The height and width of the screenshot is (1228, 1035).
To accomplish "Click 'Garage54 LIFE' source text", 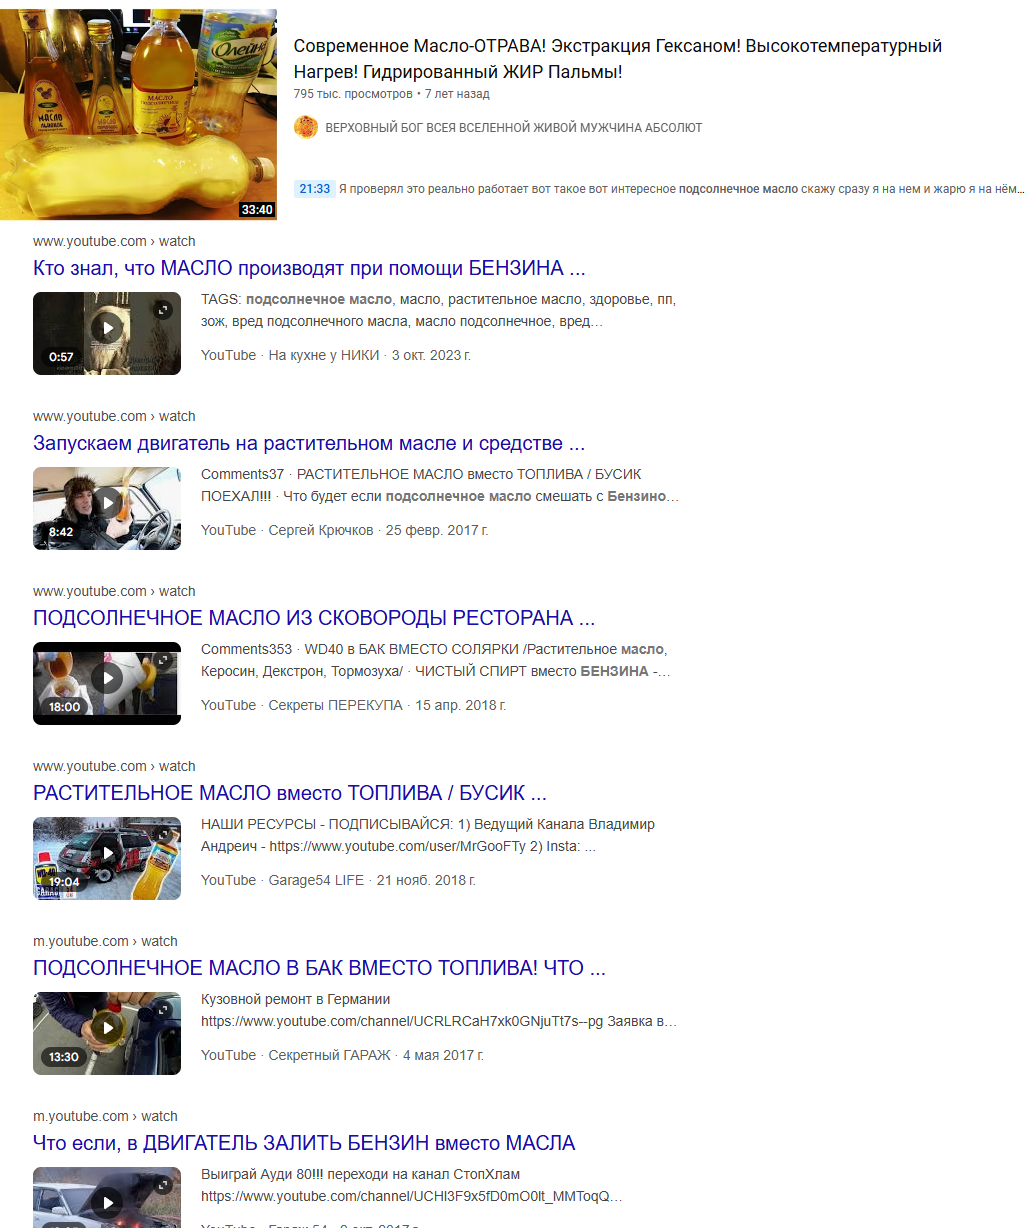I will 316,880.
